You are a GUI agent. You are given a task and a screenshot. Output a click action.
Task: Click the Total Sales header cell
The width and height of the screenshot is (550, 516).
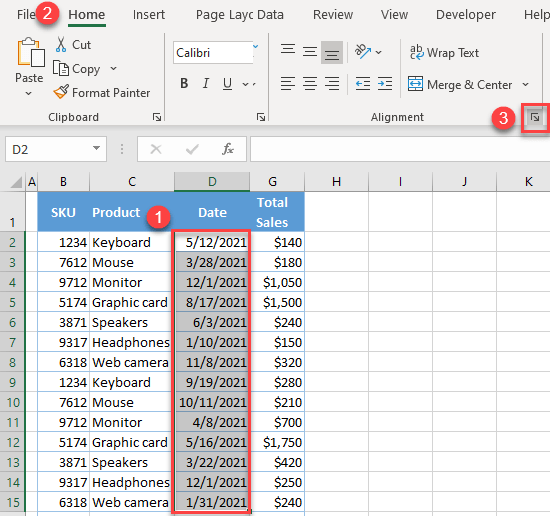277,212
